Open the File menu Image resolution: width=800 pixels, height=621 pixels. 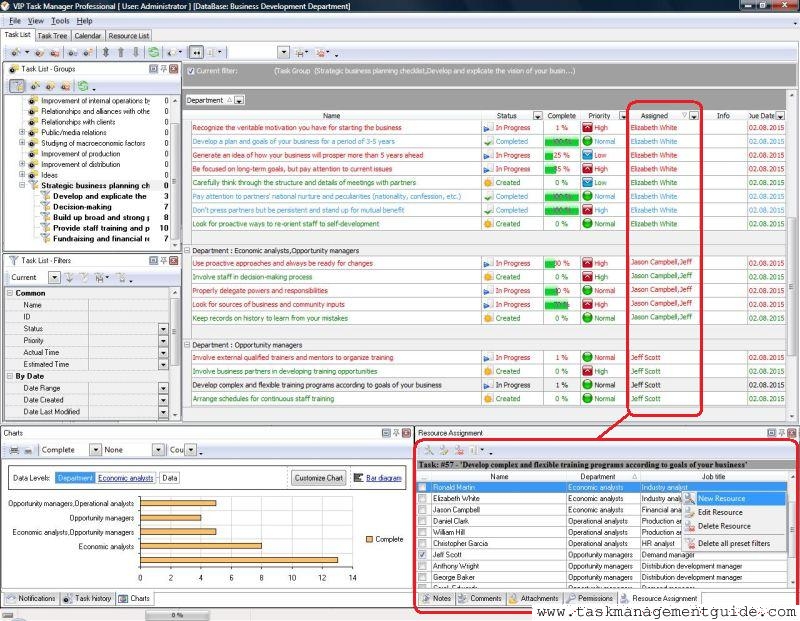click(x=15, y=21)
